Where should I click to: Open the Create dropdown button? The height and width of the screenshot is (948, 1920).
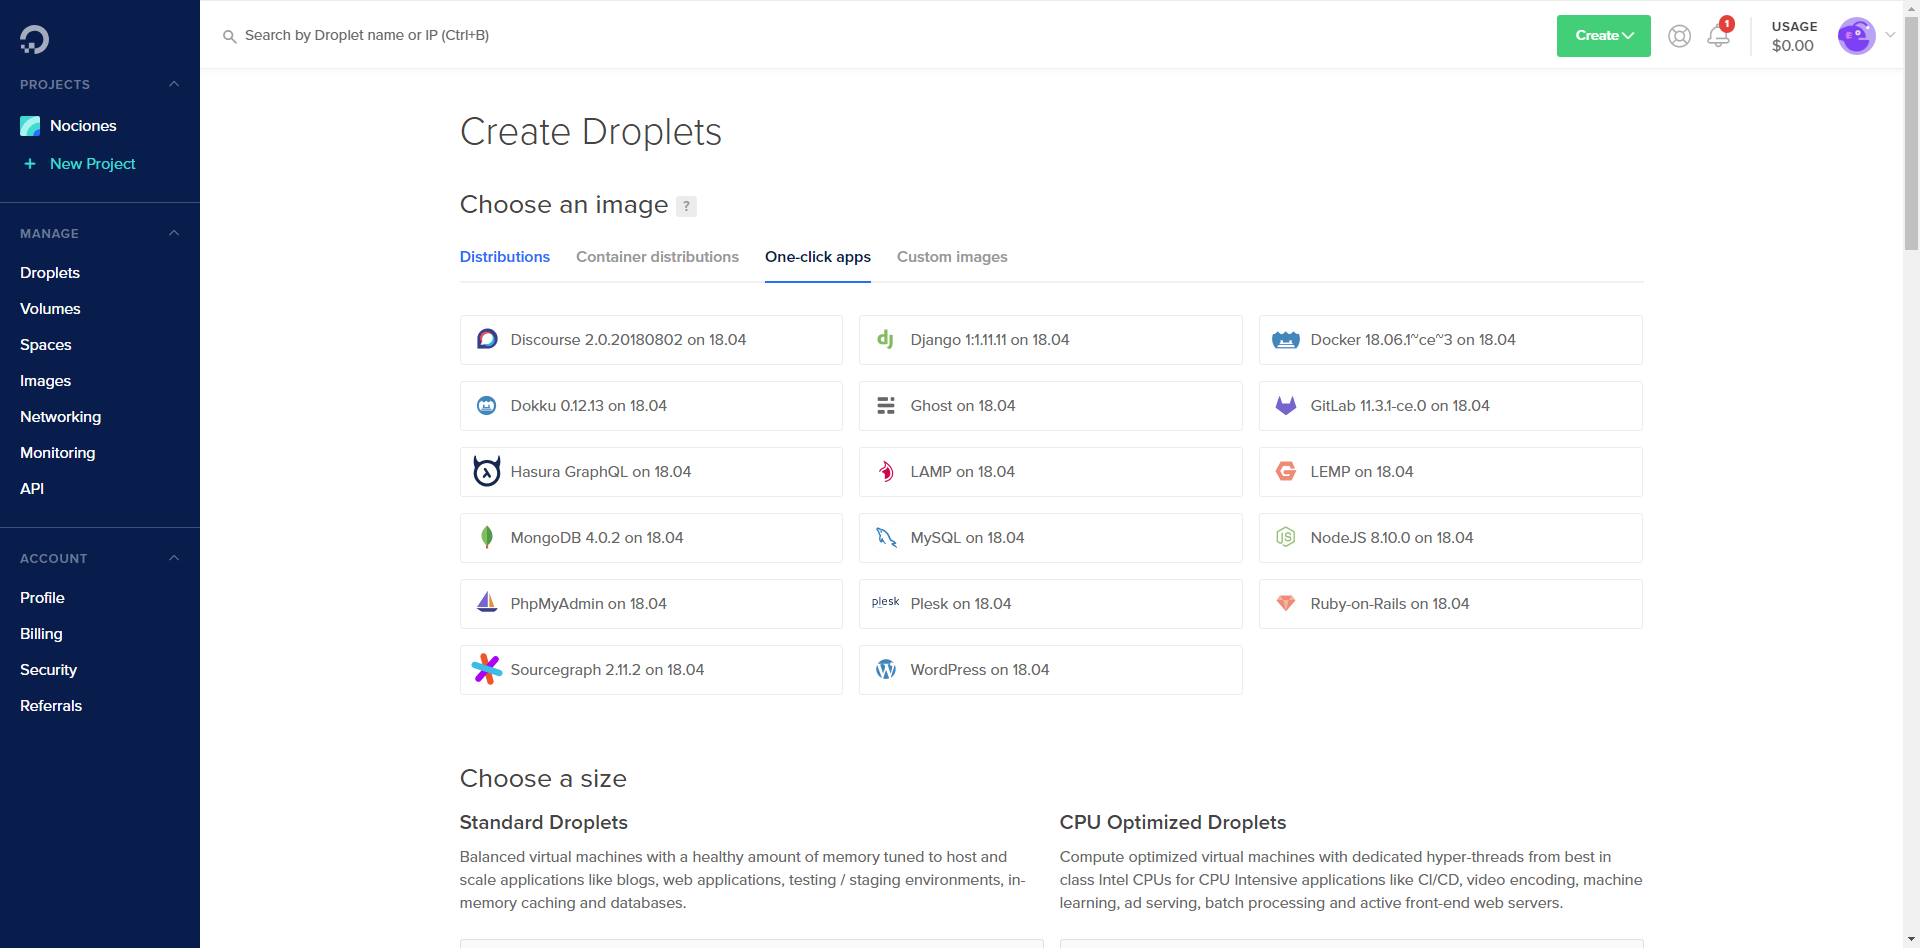coord(1603,36)
